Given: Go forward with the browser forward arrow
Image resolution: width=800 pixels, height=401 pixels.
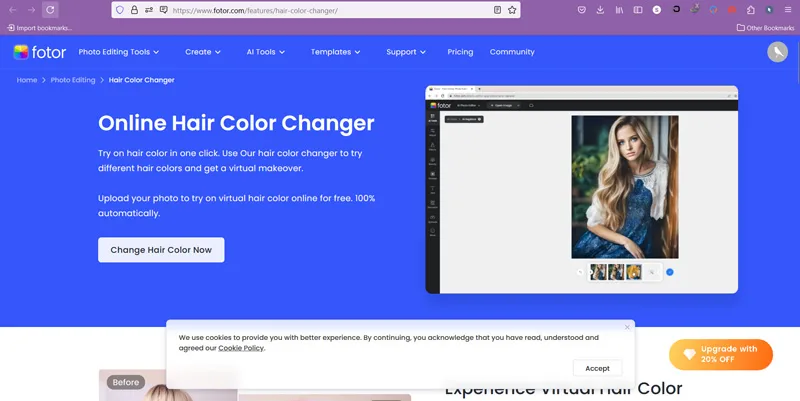Looking at the screenshot, I should tap(31, 10).
